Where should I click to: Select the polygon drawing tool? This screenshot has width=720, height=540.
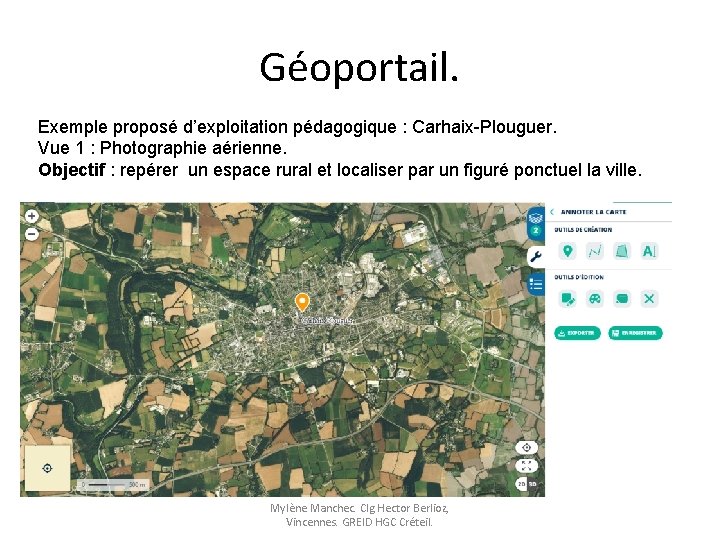pos(622,251)
